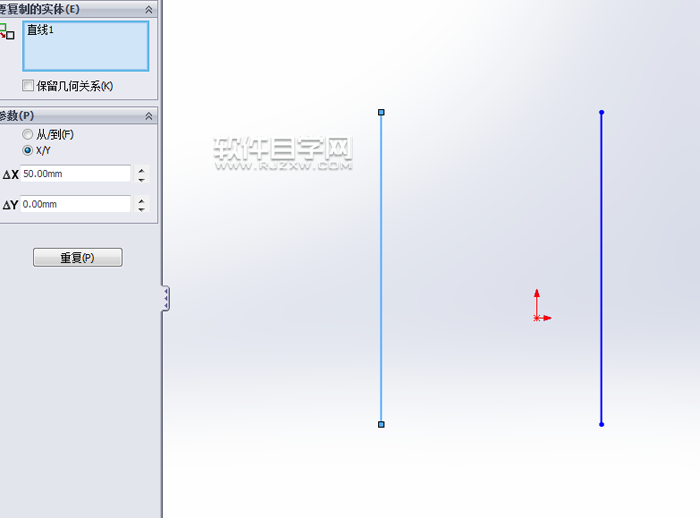Click the red sketch origin marker

click(537, 317)
